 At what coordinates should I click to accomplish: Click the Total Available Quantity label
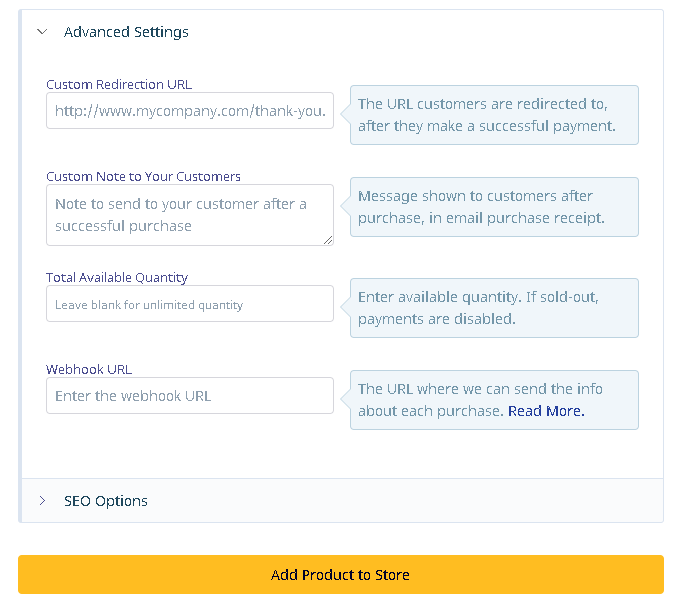click(x=117, y=277)
